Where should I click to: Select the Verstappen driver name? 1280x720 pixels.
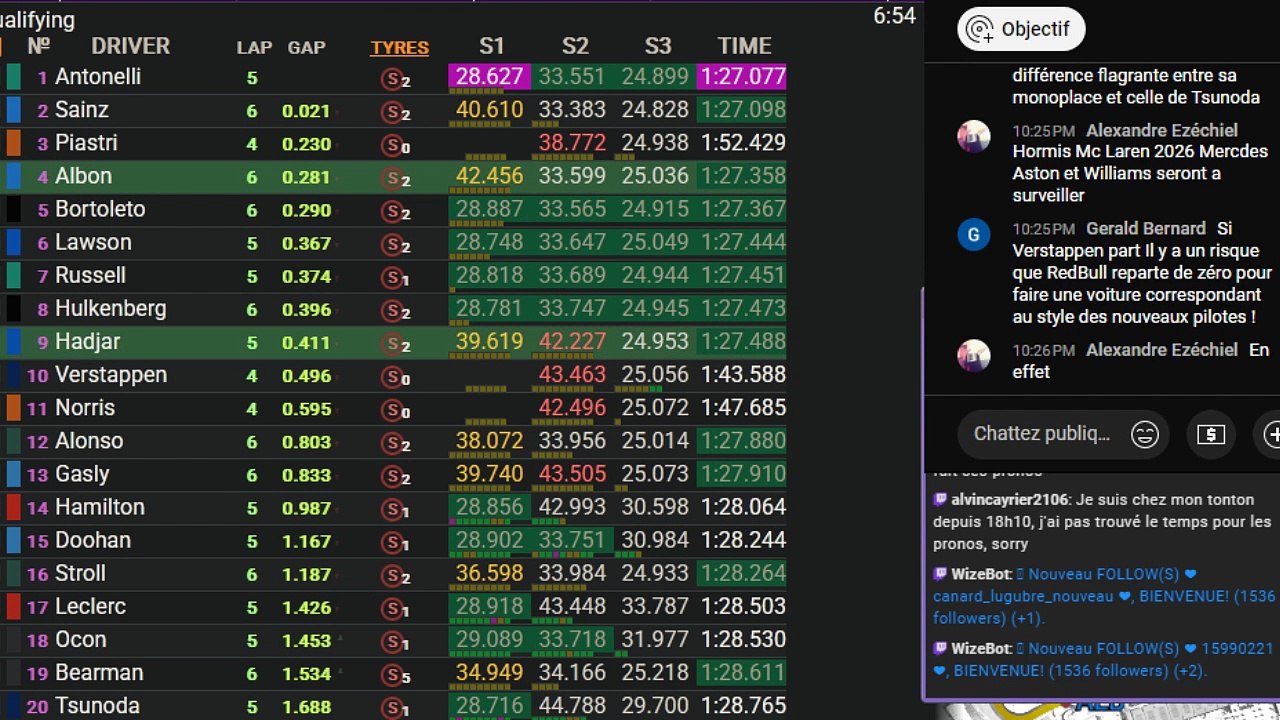coord(111,375)
